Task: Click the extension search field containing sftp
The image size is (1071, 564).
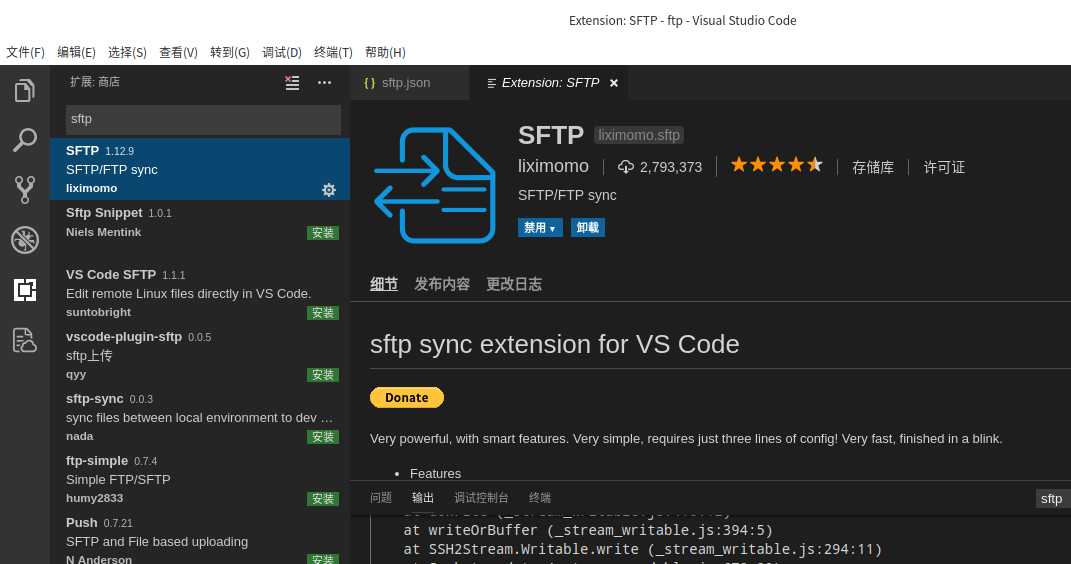Action: [x=203, y=119]
